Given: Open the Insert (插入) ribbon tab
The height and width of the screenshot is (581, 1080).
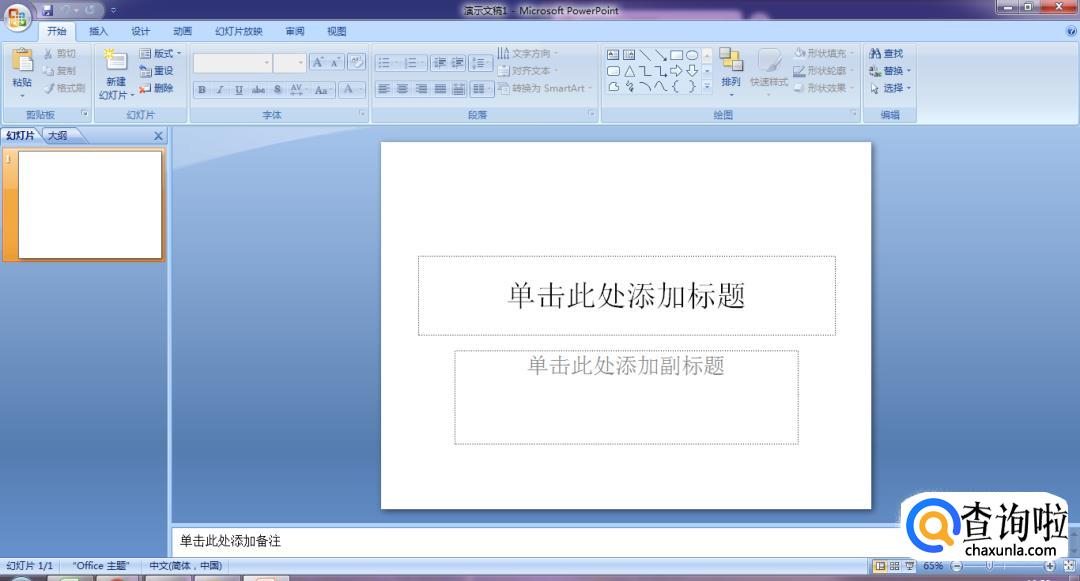Looking at the screenshot, I should point(98,32).
